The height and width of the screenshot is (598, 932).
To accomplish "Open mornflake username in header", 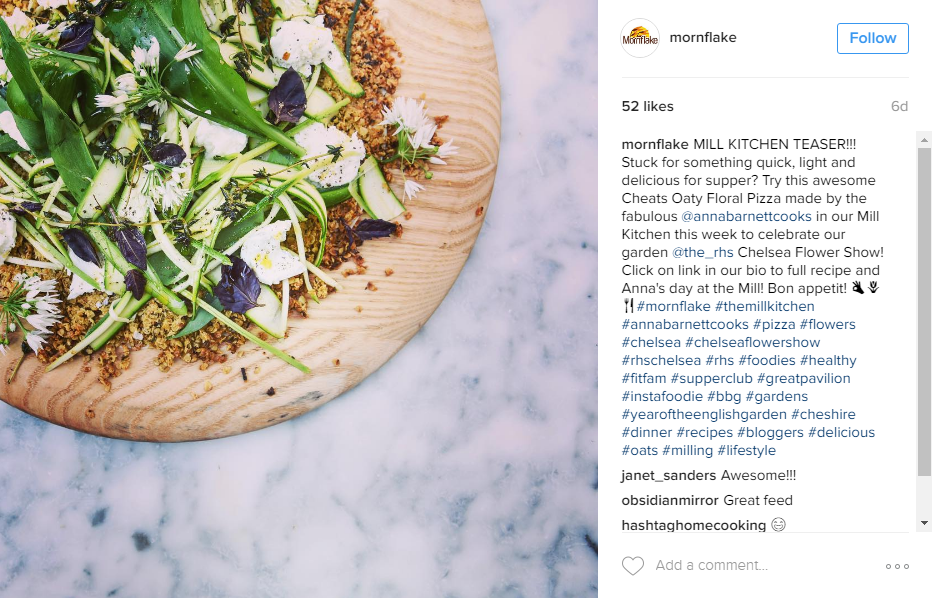I will pyautogui.click(x=703, y=37).
